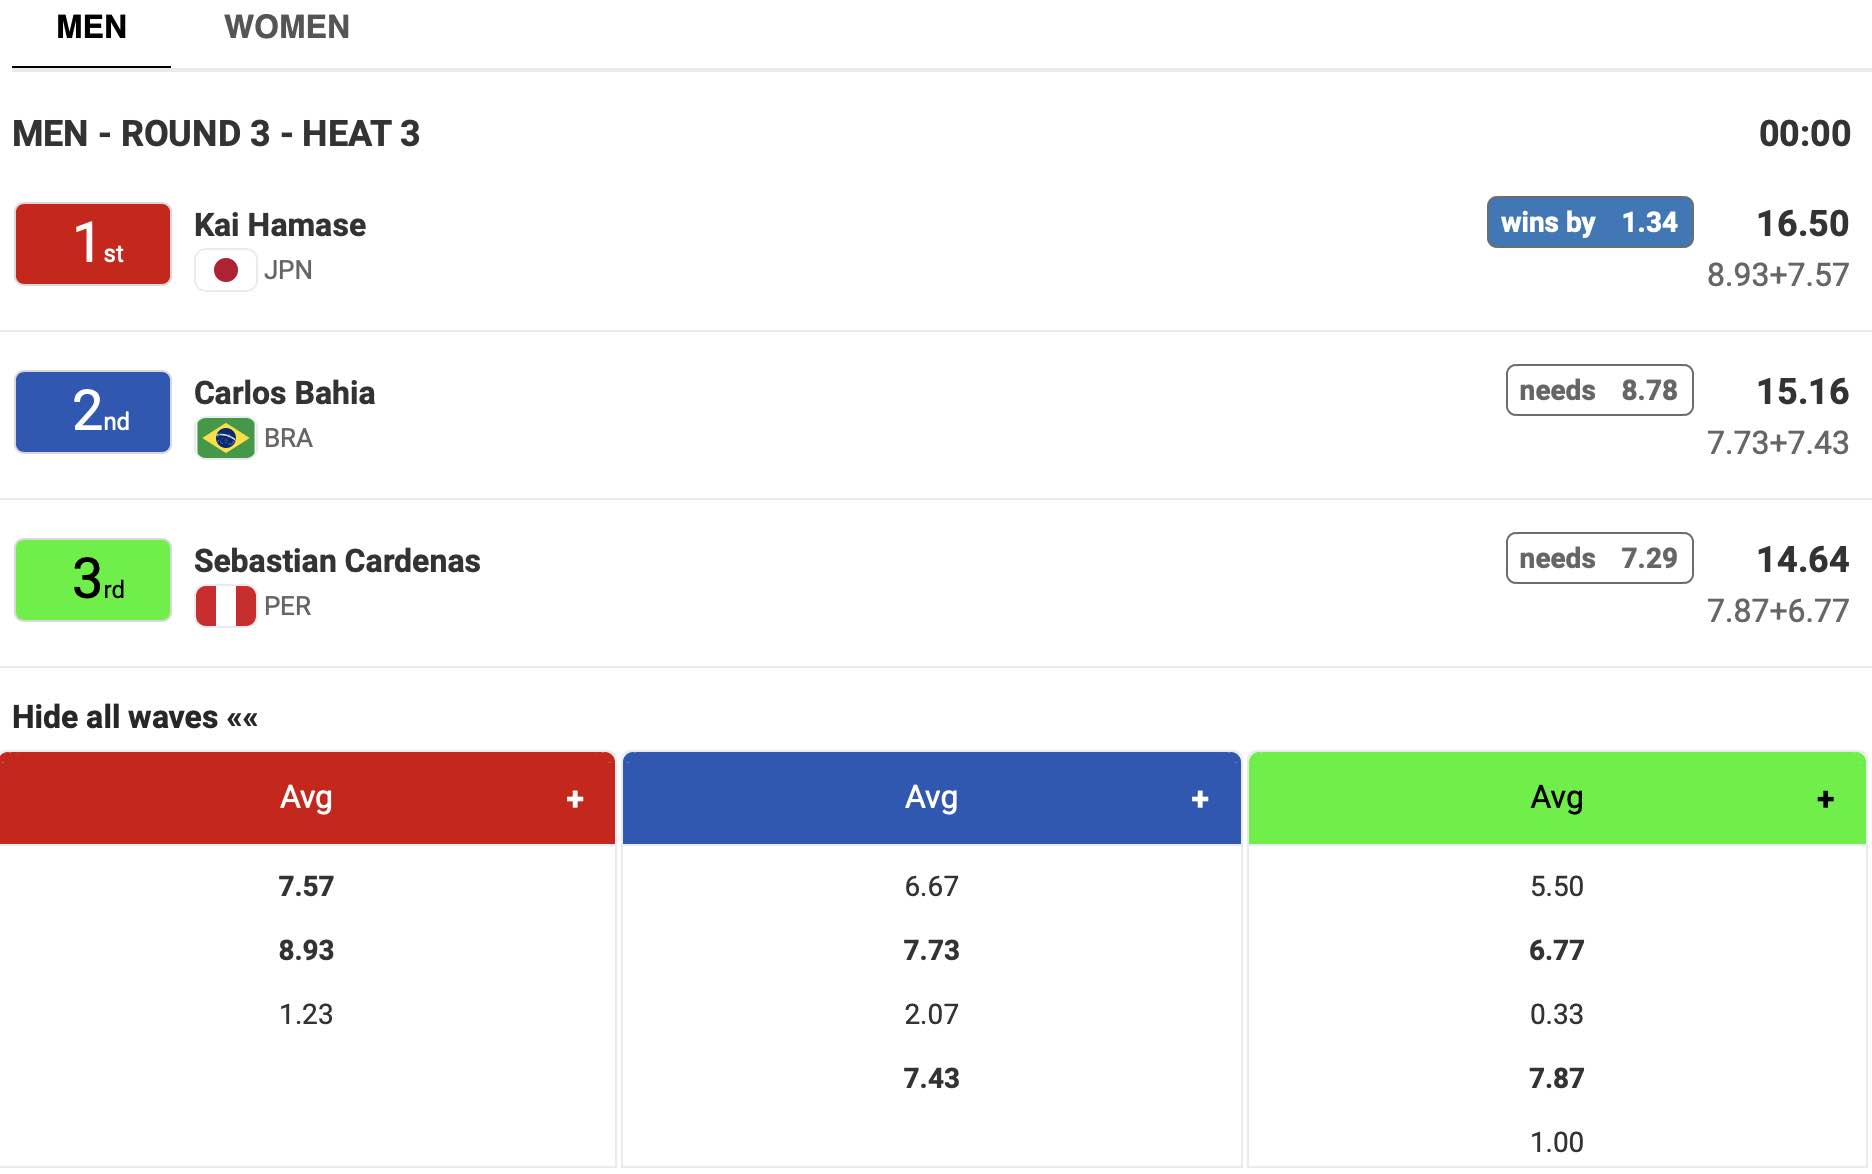Select Kai Hamase's 8.93 wave score

[306, 950]
